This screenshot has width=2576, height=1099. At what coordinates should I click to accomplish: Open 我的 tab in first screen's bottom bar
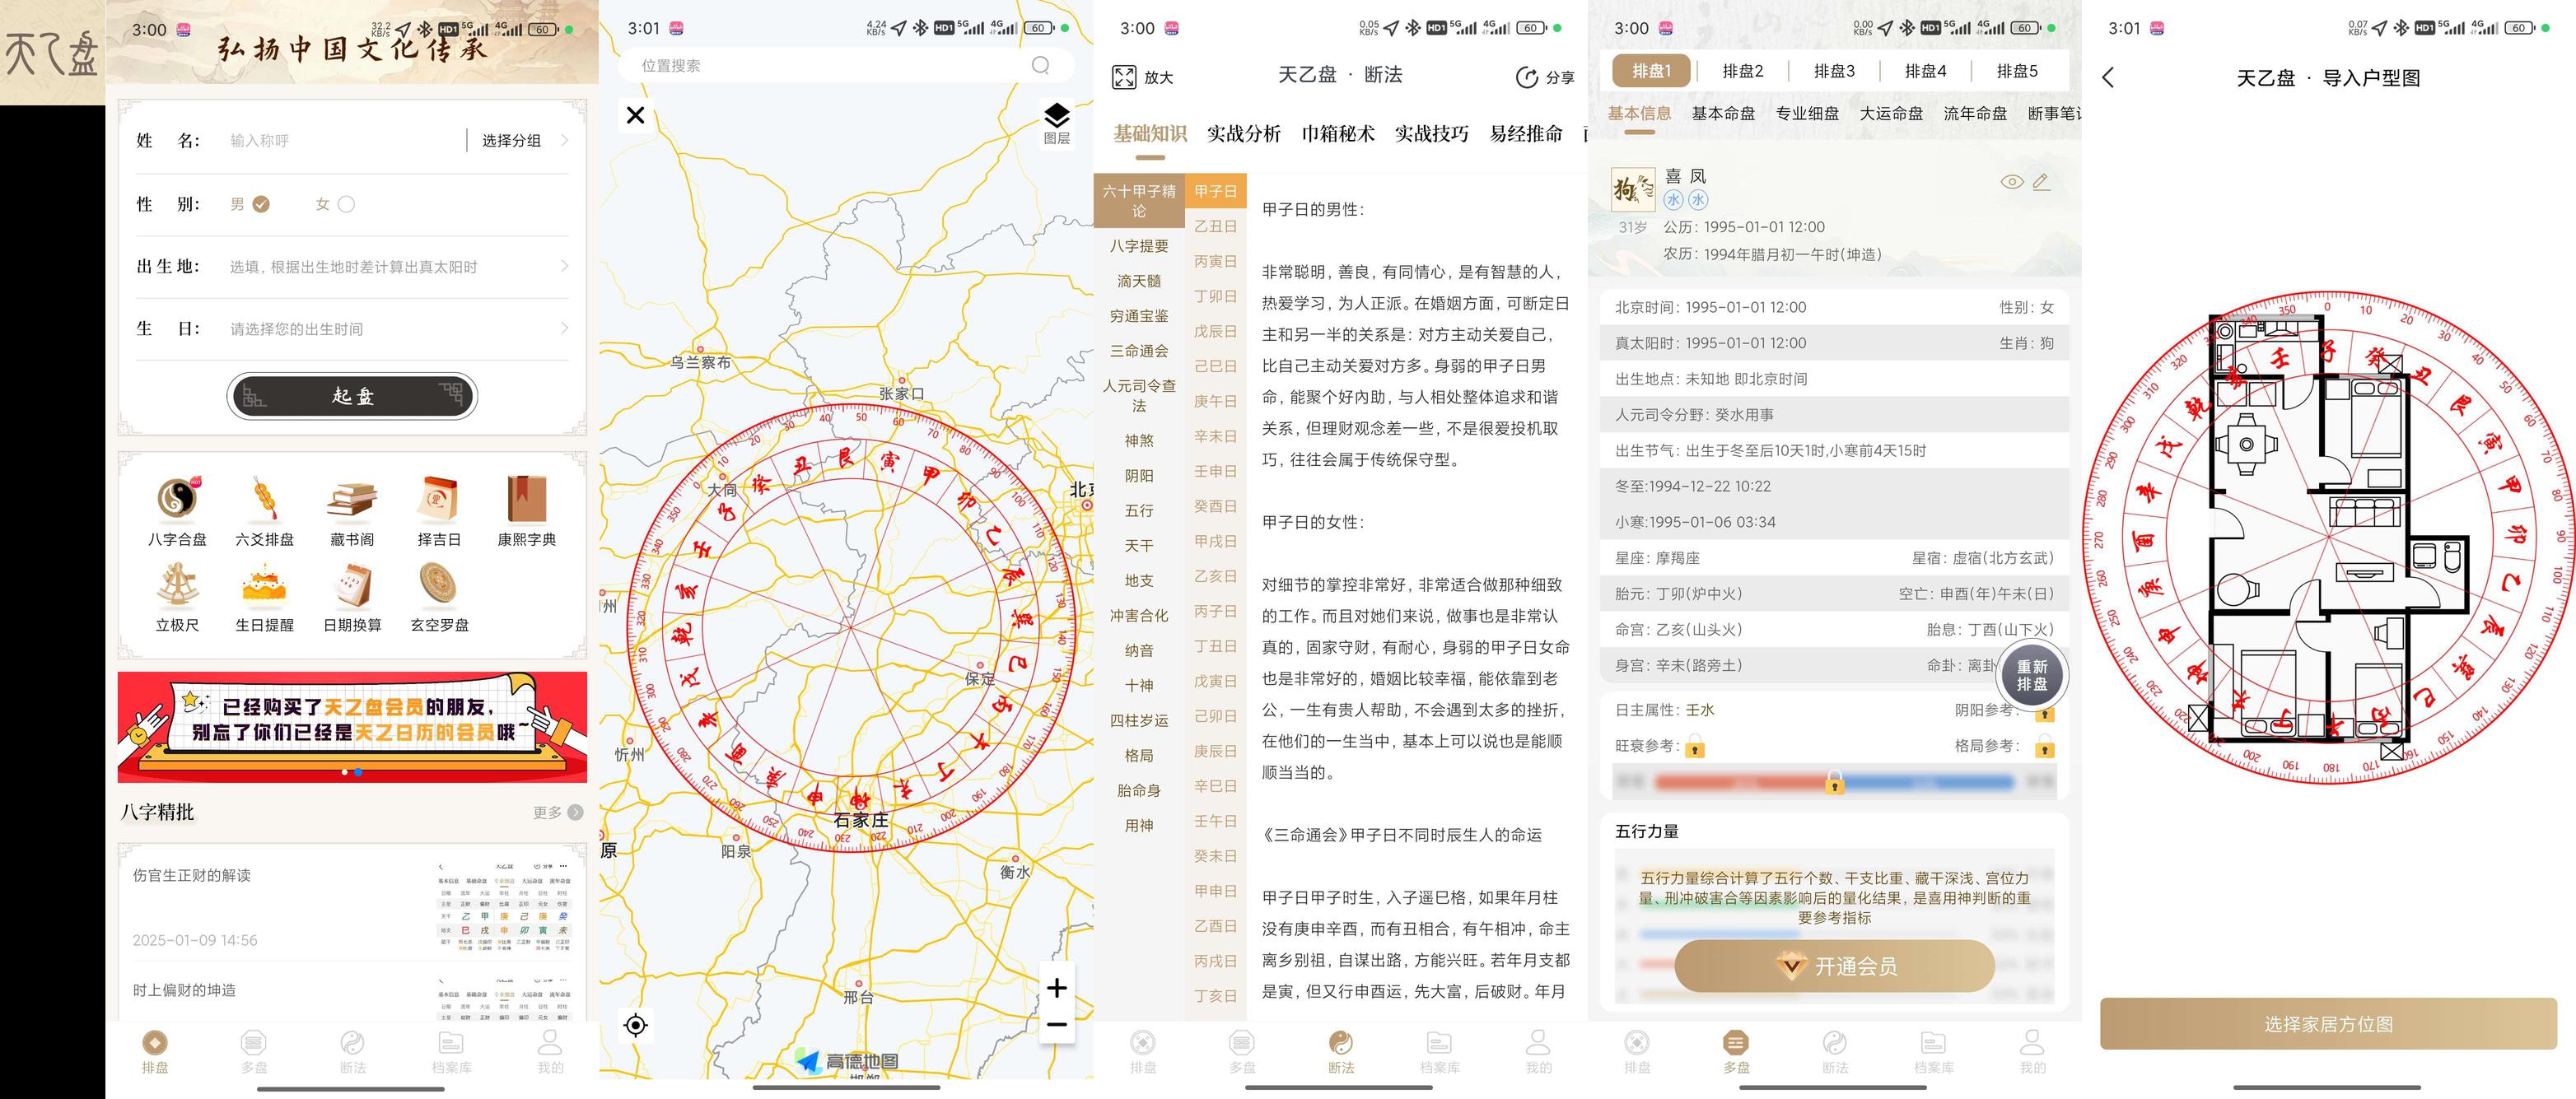click(550, 1053)
